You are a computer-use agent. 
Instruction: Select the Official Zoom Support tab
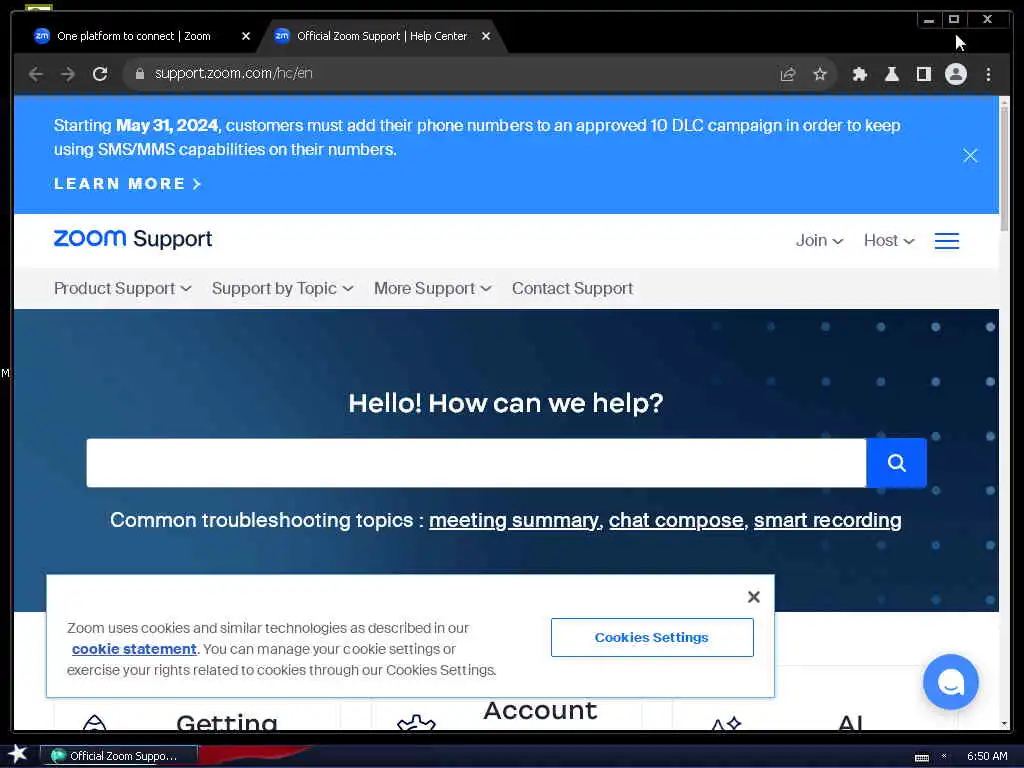pyautogui.click(x=382, y=36)
